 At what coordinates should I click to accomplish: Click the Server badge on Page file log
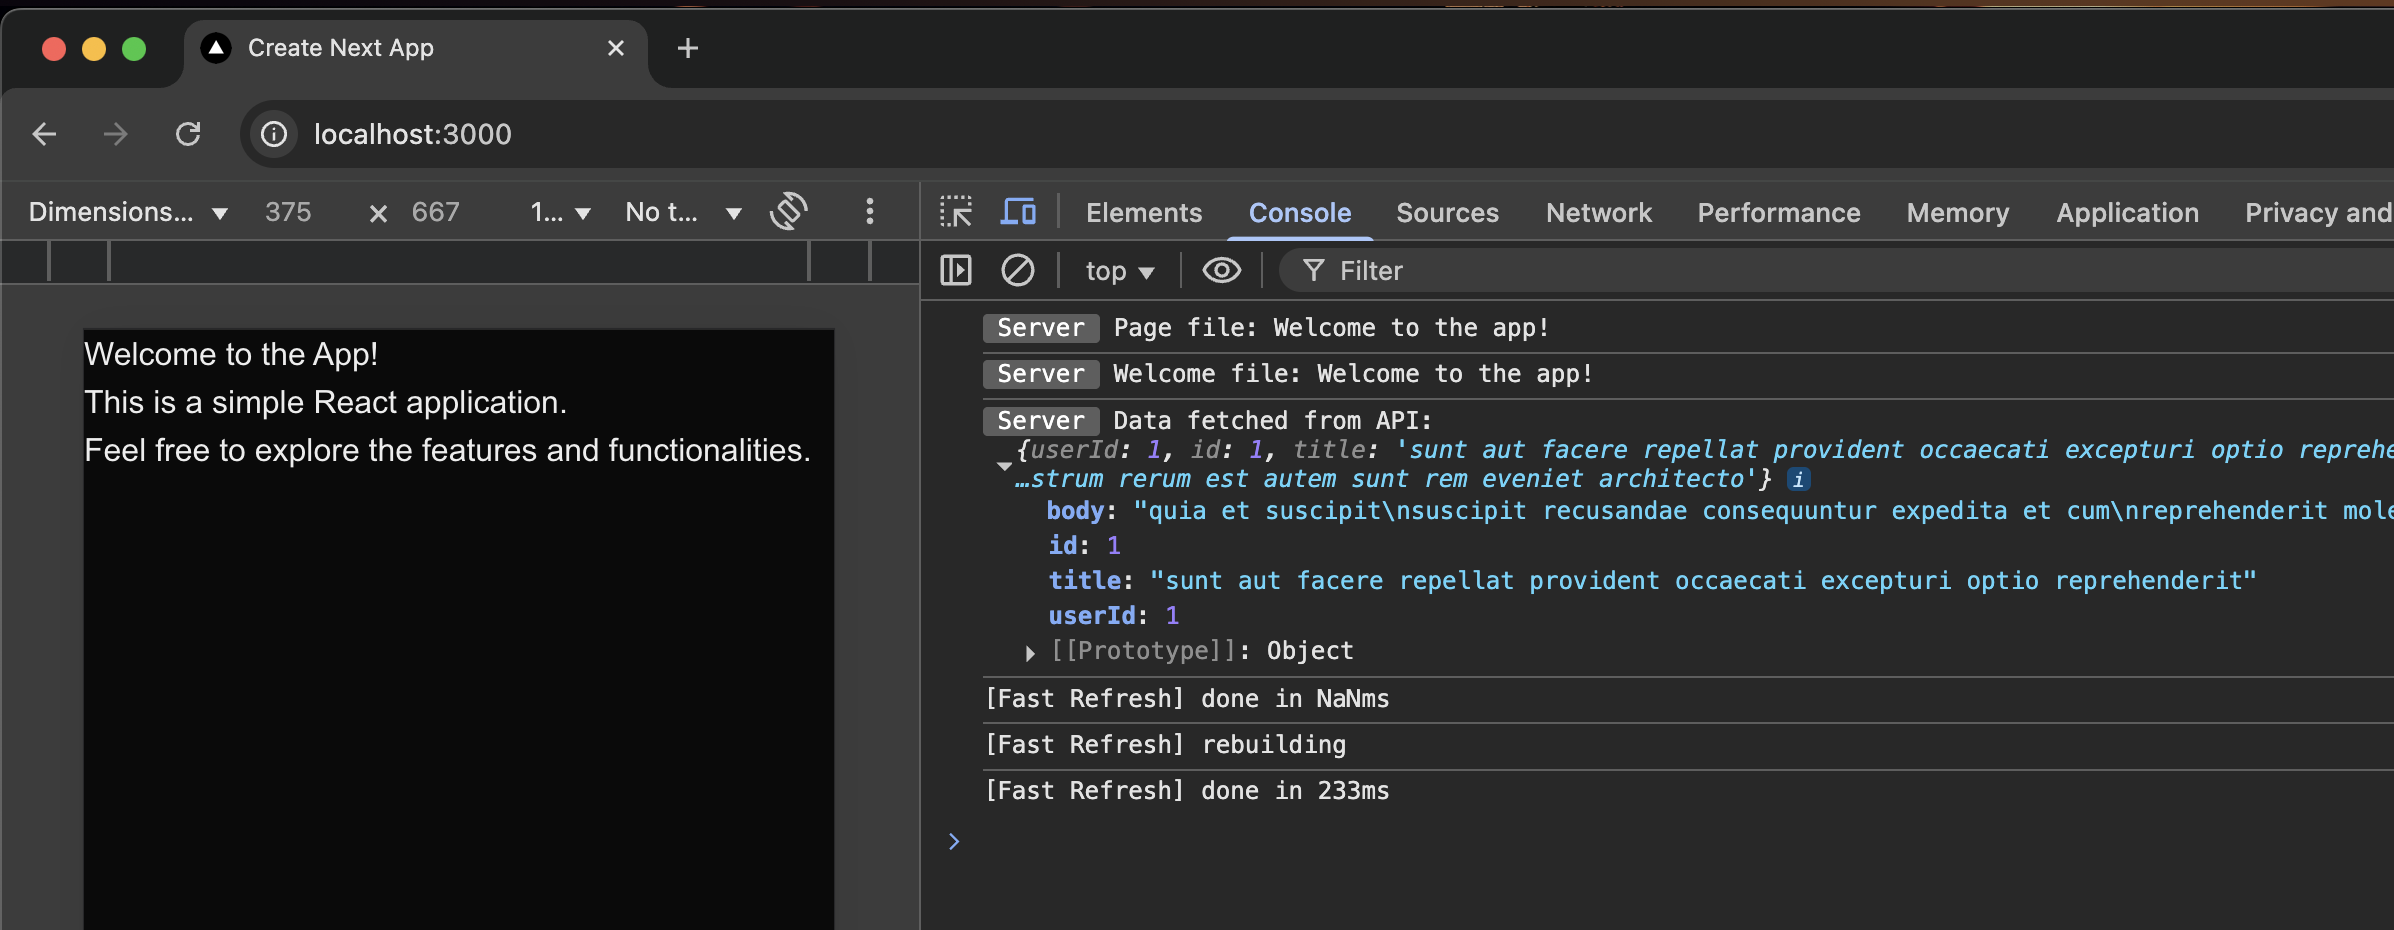(x=1041, y=328)
